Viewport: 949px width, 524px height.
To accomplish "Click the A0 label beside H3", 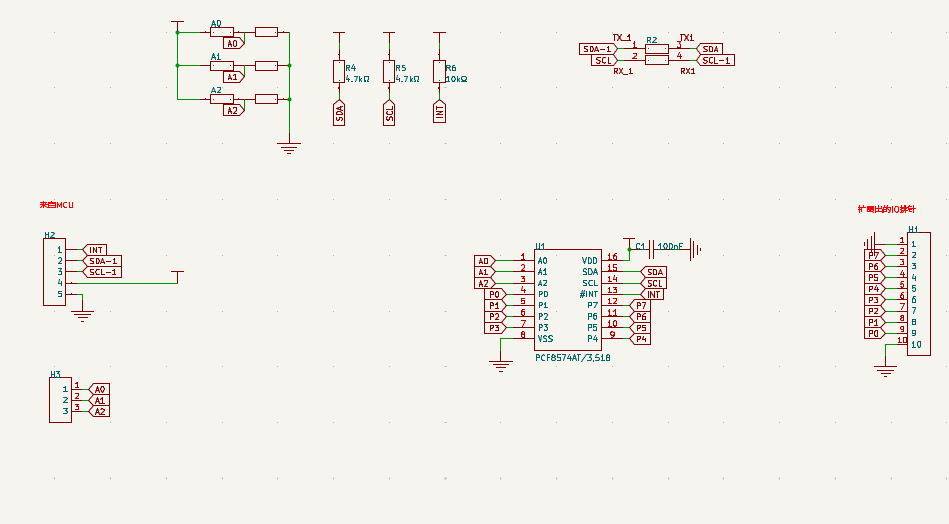I will [x=99, y=389].
